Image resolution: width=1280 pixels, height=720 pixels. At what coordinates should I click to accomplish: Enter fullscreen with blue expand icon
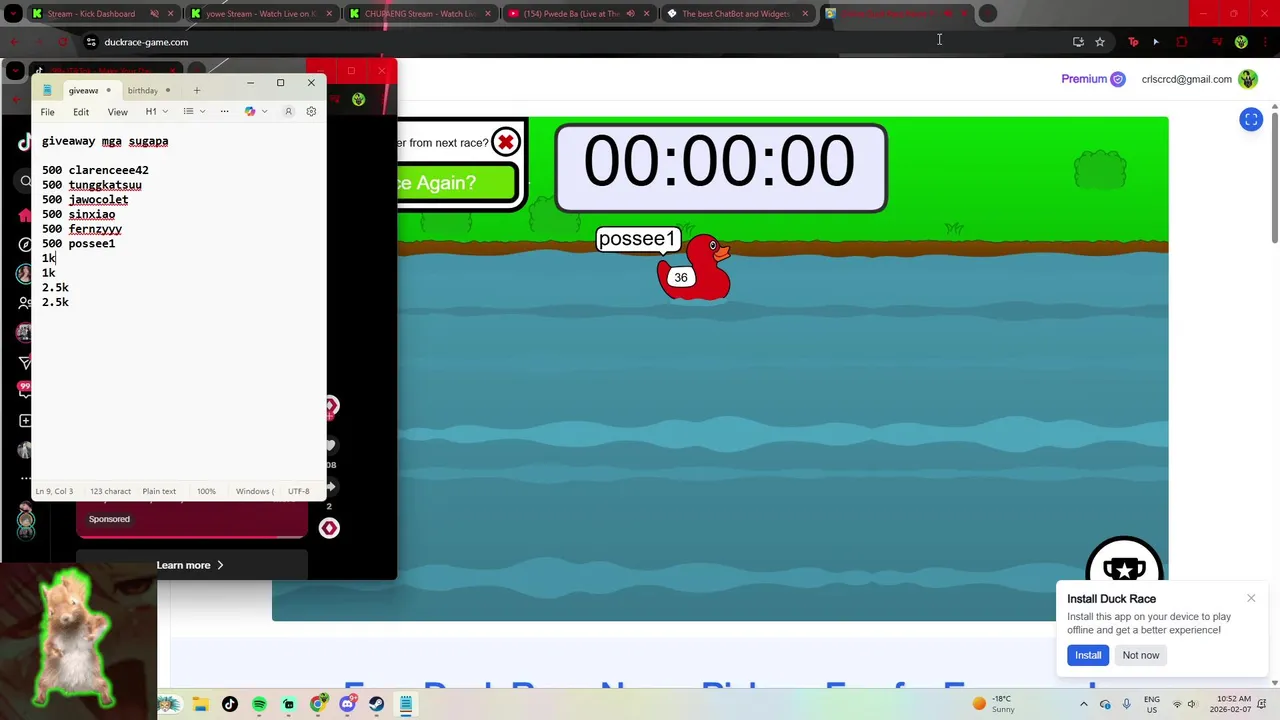[1251, 120]
